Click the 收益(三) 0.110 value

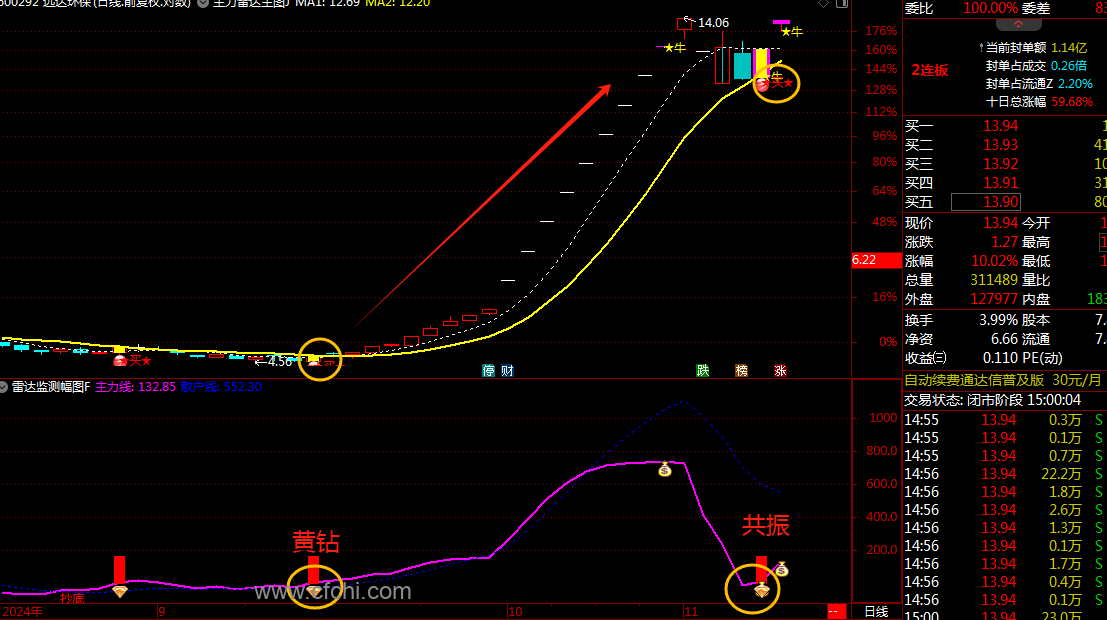tap(1000, 358)
